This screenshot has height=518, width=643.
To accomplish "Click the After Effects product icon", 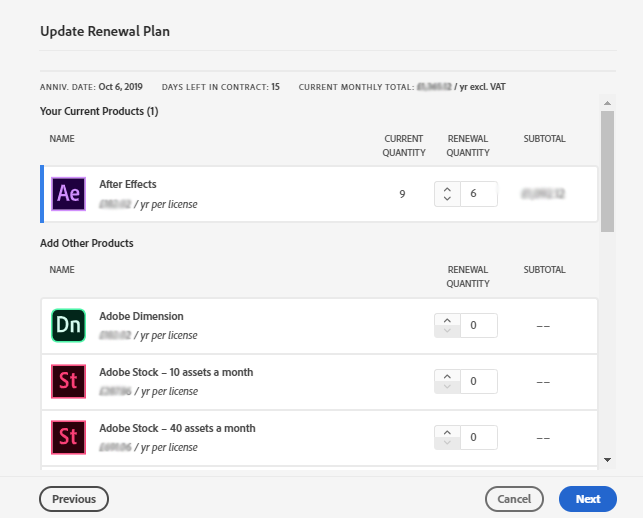I will (x=68, y=194).
